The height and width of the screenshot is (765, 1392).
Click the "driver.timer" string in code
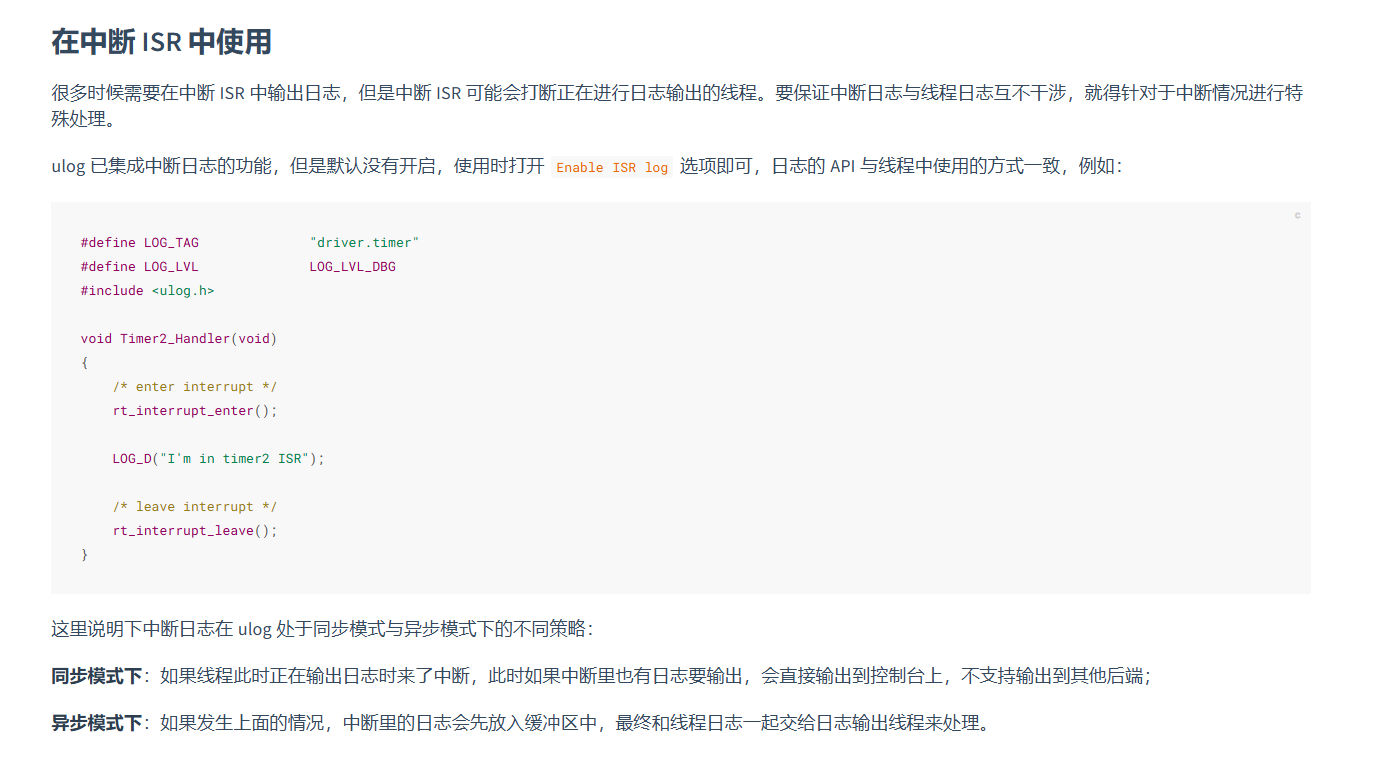click(x=364, y=243)
